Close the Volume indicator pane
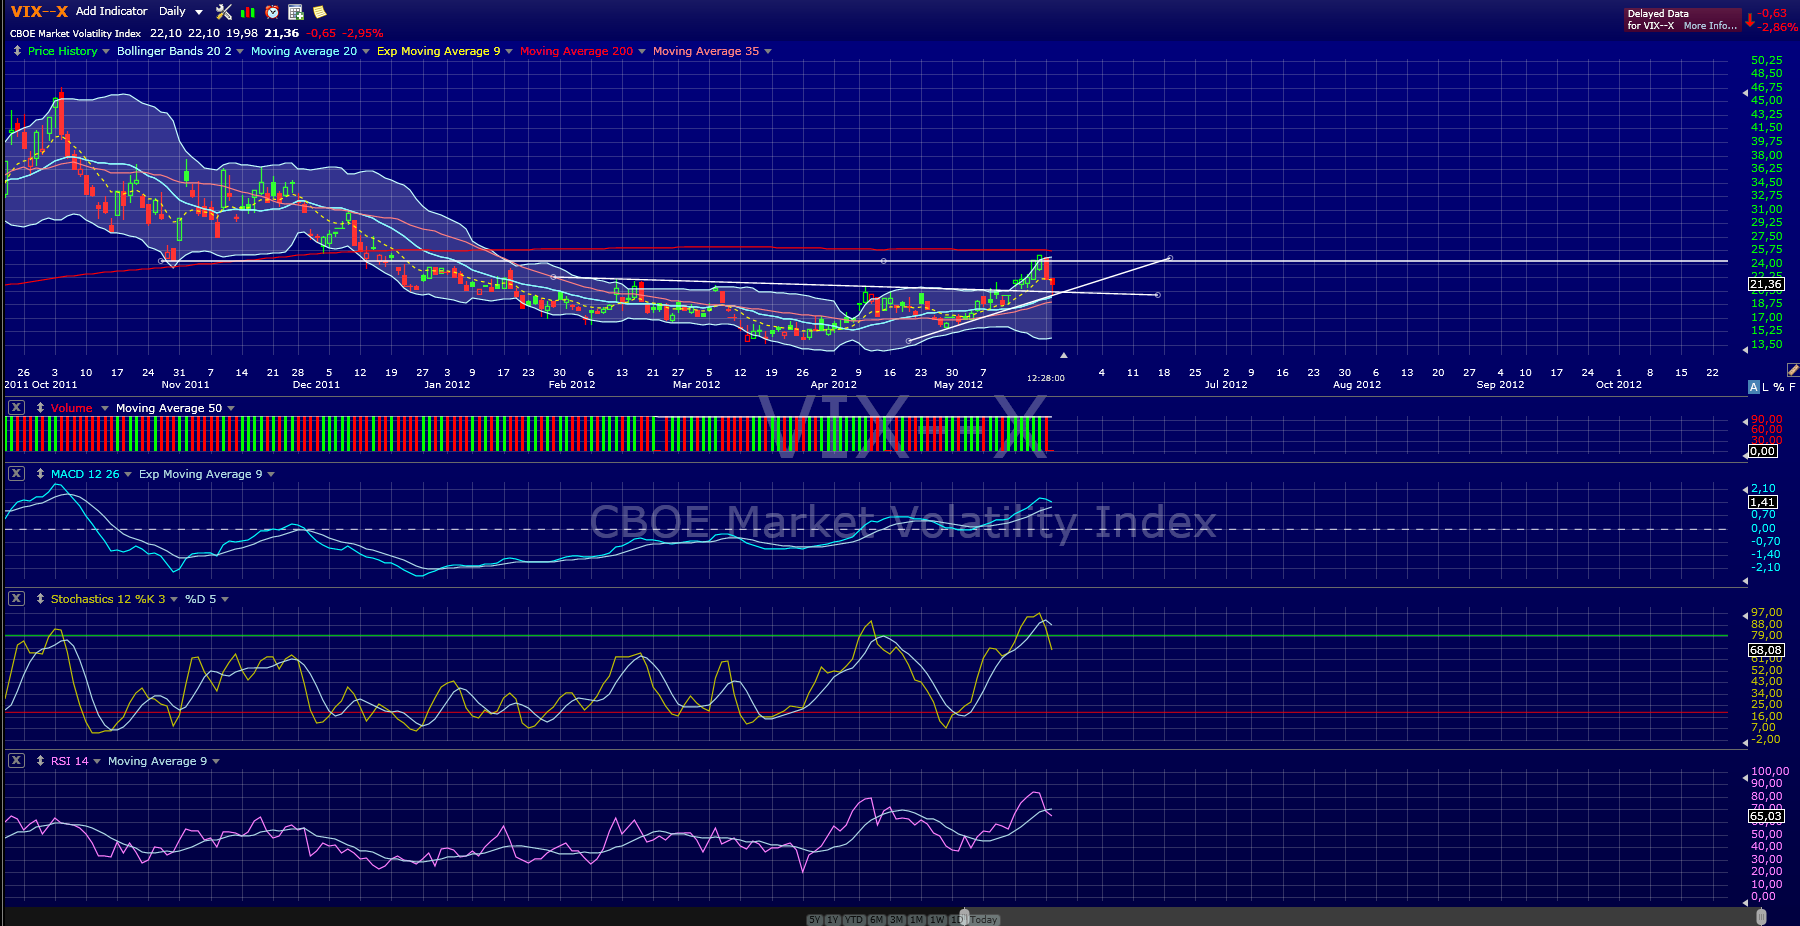 coord(16,408)
